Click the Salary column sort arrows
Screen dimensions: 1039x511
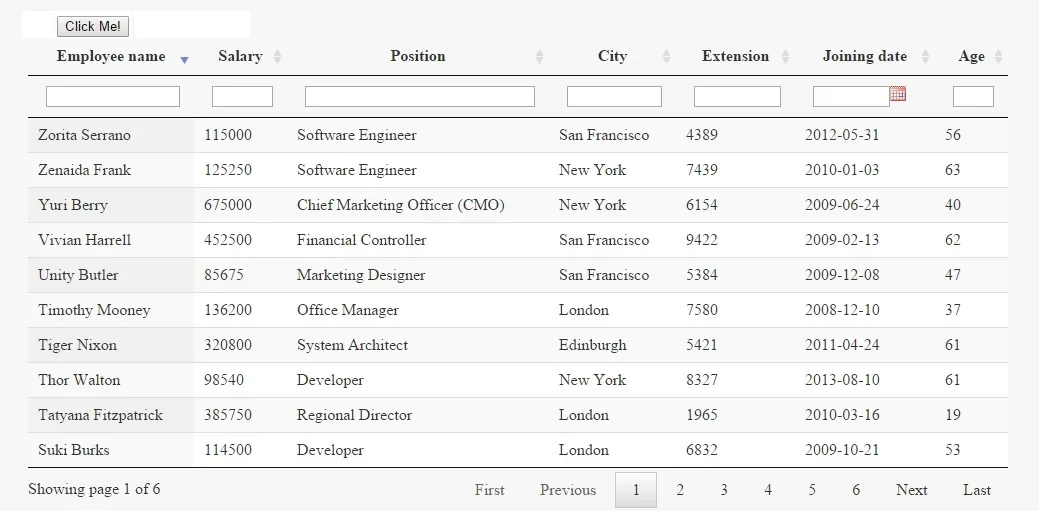277,57
